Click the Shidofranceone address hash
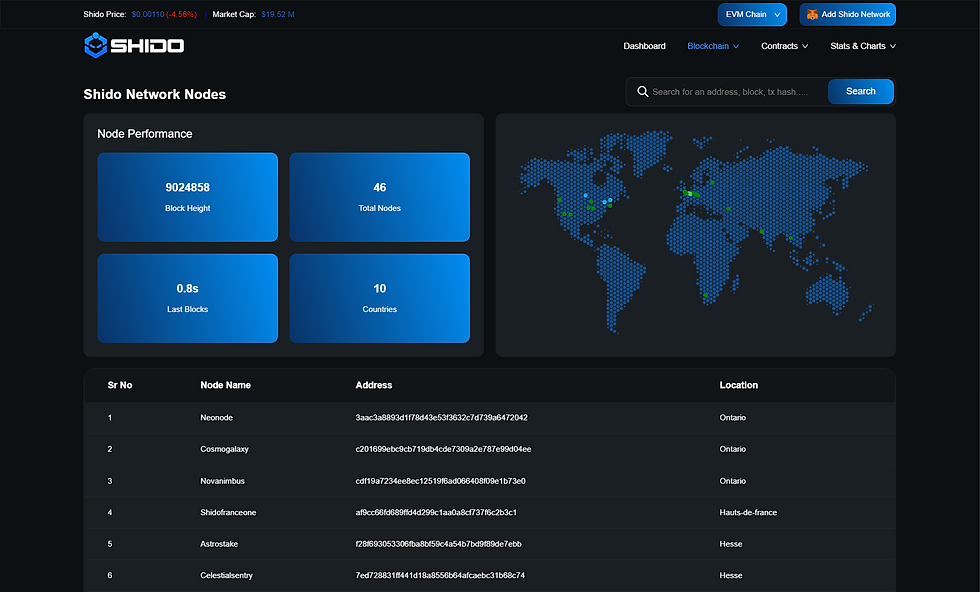Screen dimensions: 980x592 pyautogui.click(x=436, y=513)
